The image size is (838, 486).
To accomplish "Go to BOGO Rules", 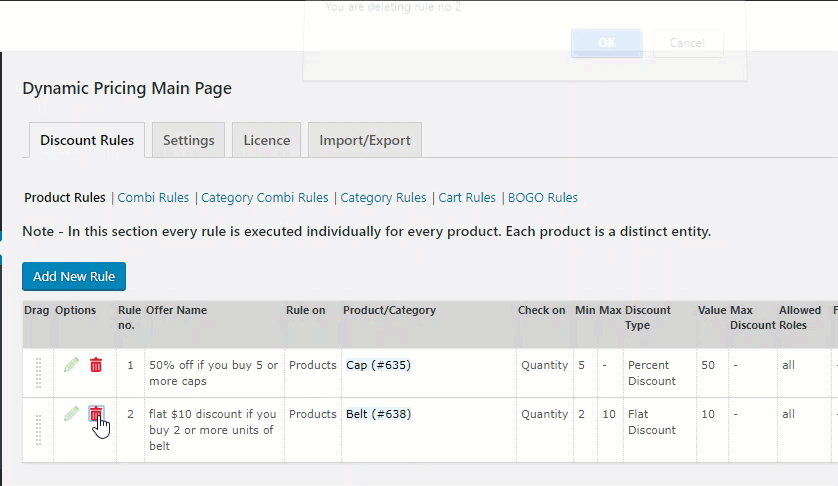I will click(542, 197).
